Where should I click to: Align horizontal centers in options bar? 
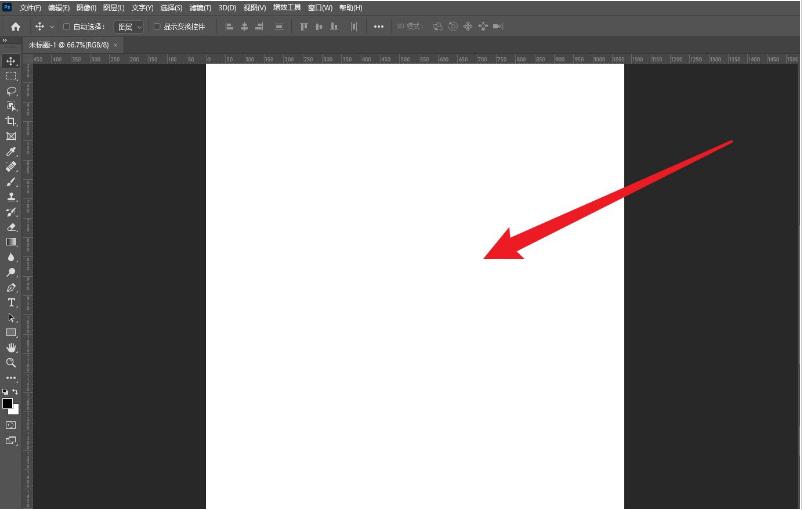point(244,27)
